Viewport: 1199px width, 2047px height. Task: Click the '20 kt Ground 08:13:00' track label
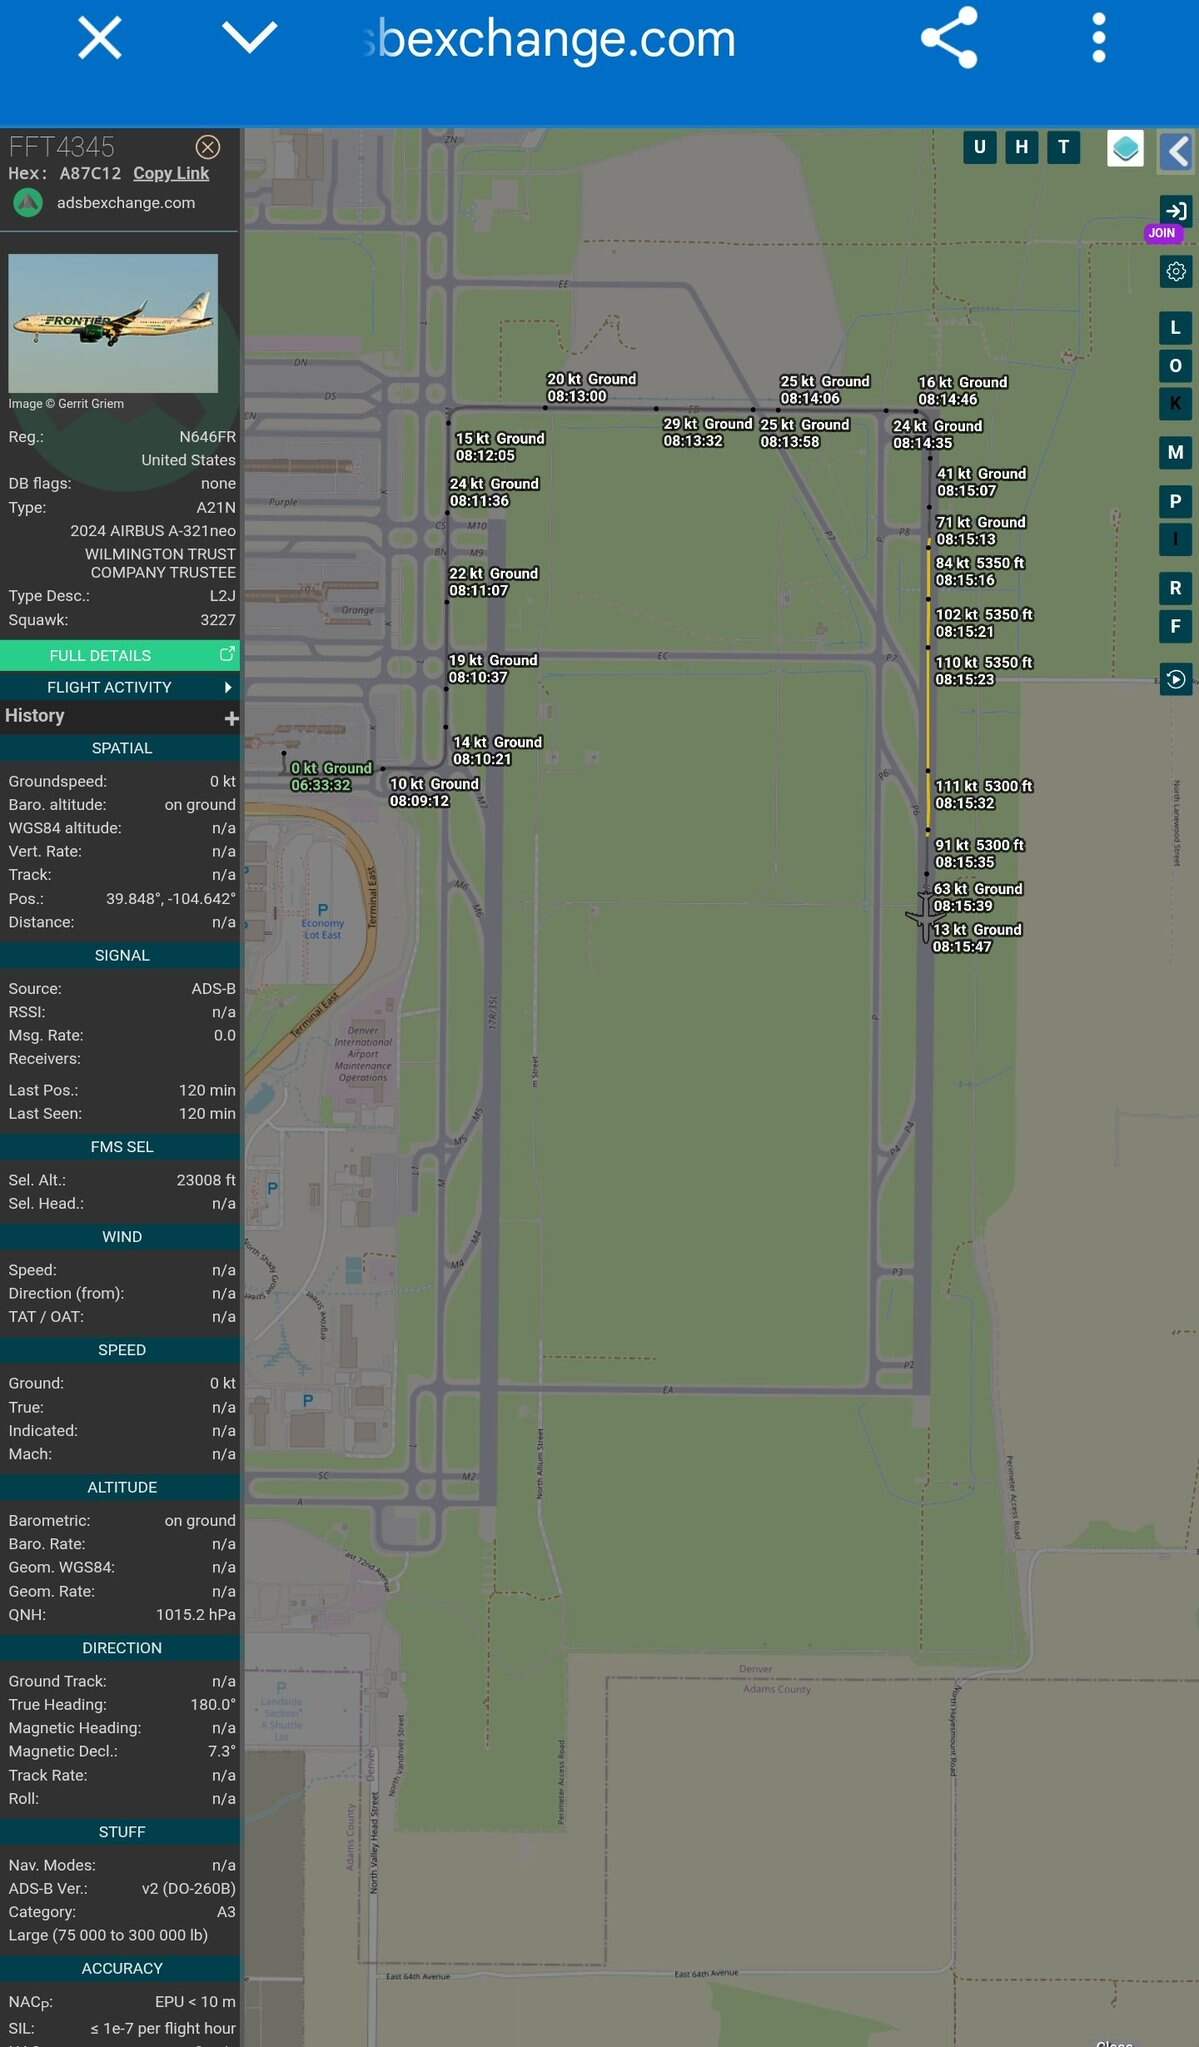591,387
